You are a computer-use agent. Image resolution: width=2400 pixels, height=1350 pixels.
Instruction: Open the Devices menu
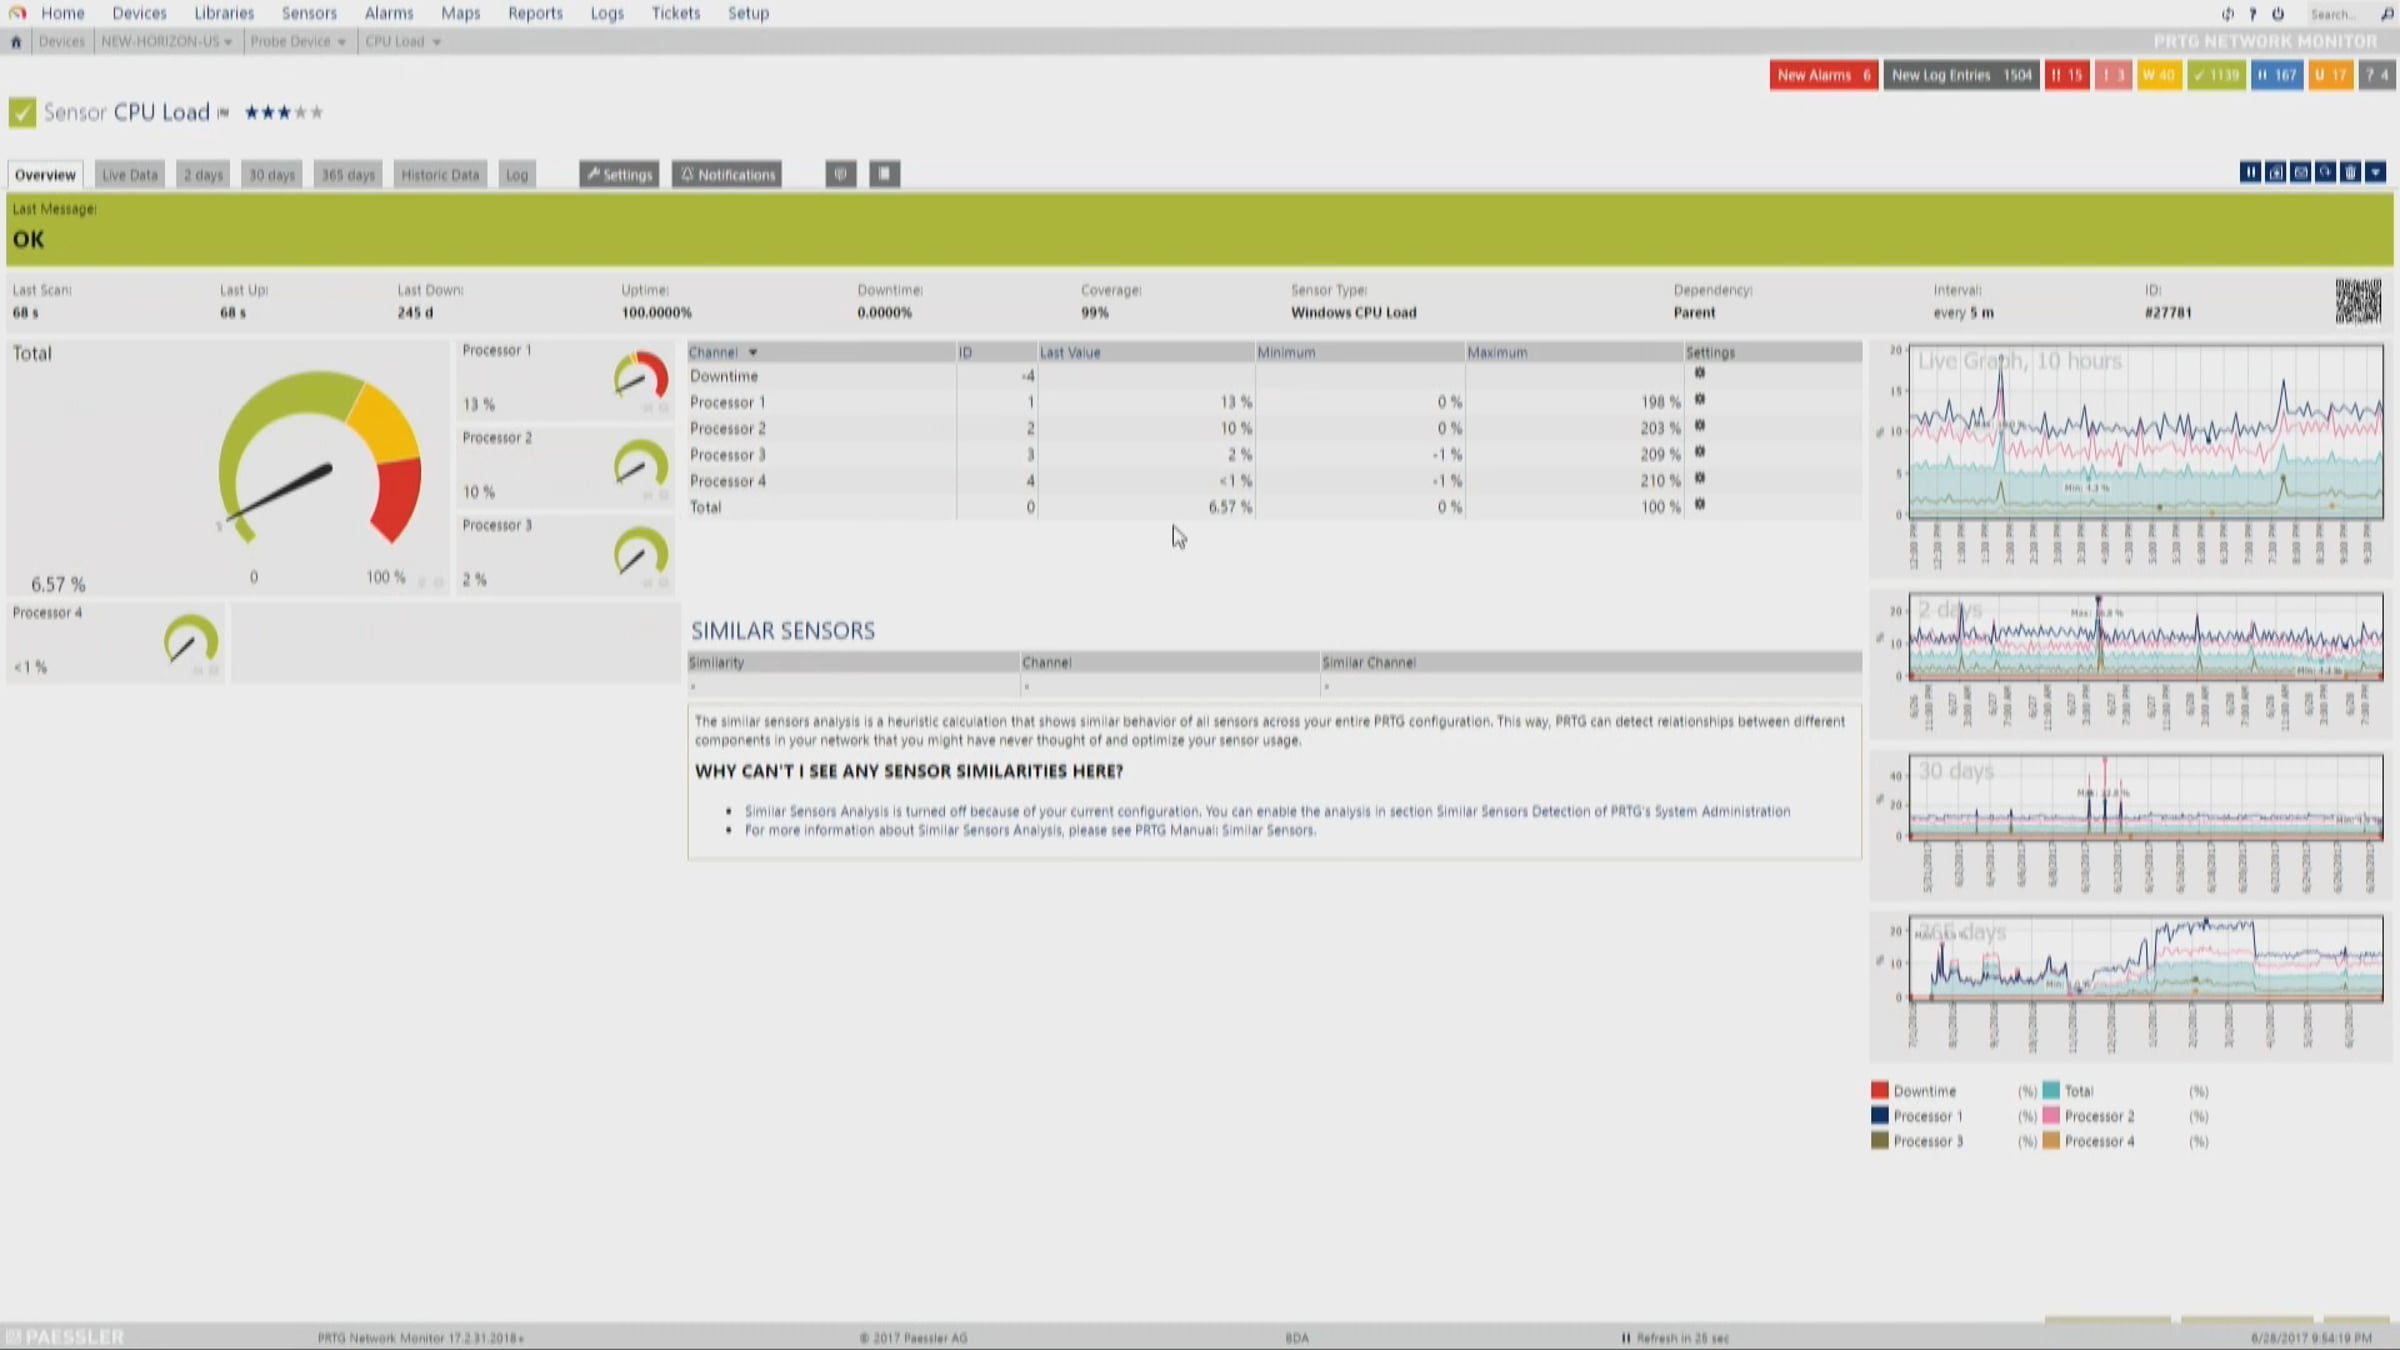(139, 13)
